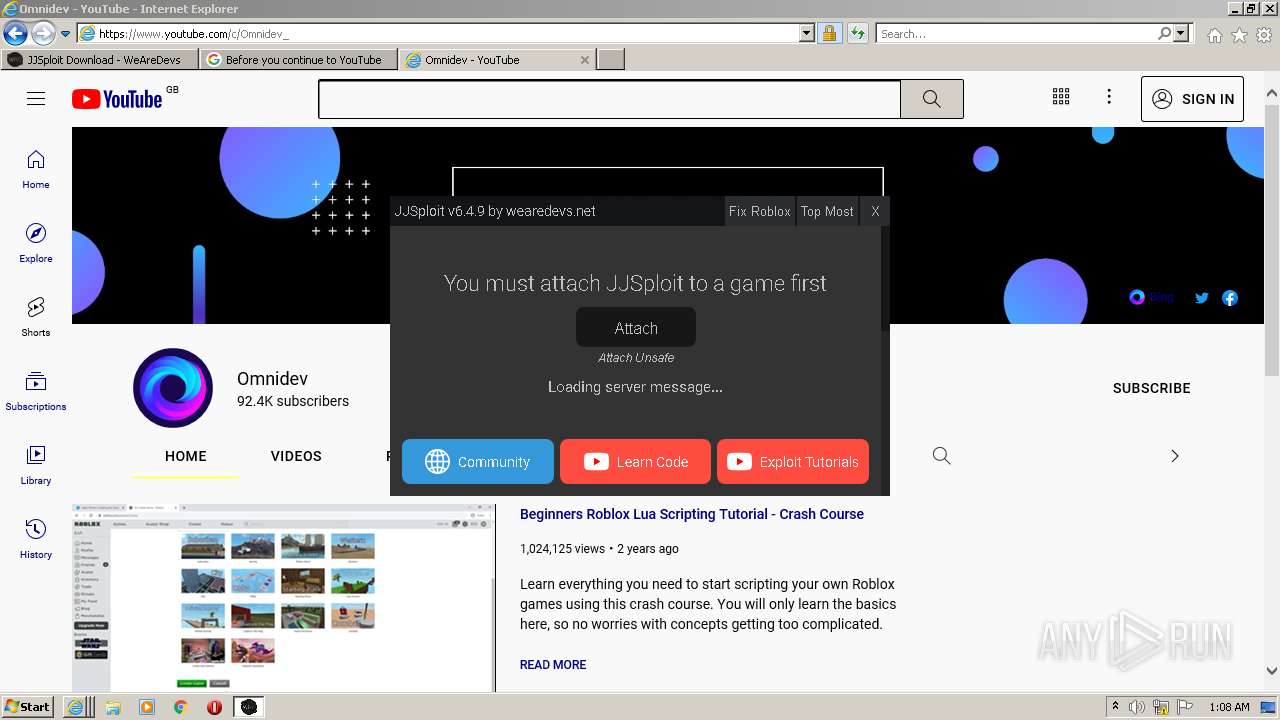This screenshot has height=720, width=1280.
Task: Click the IE search box
Action: (x=1016, y=33)
